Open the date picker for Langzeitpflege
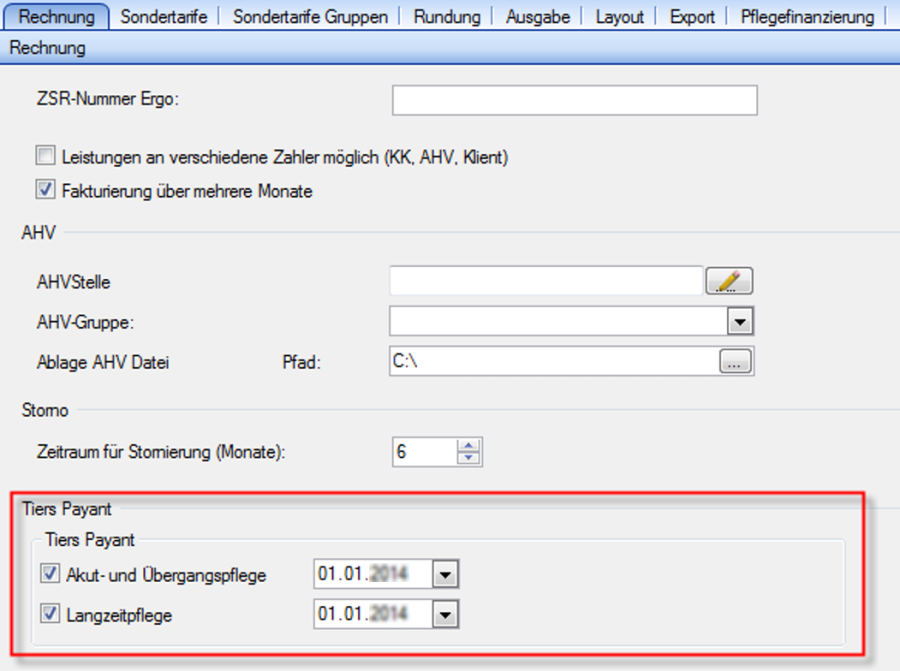 coord(445,614)
